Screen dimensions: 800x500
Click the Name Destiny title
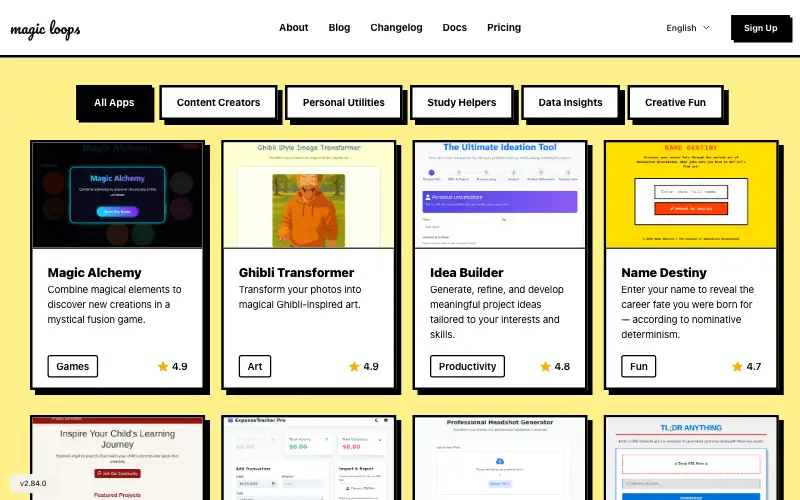[664, 272]
